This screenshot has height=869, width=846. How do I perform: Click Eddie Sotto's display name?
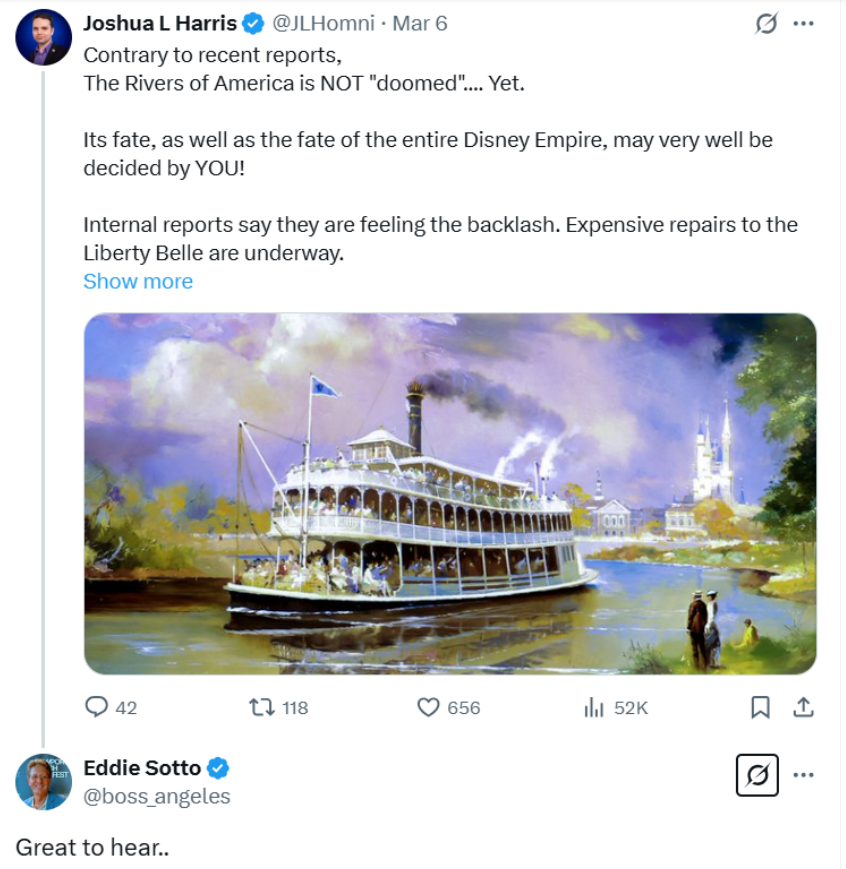142,768
